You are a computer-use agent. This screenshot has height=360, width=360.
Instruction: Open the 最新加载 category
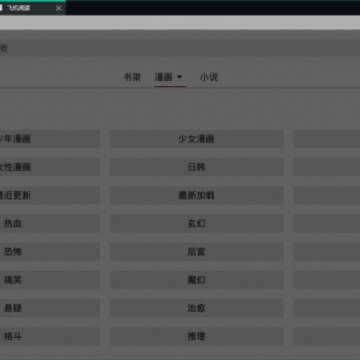[197, 195]
